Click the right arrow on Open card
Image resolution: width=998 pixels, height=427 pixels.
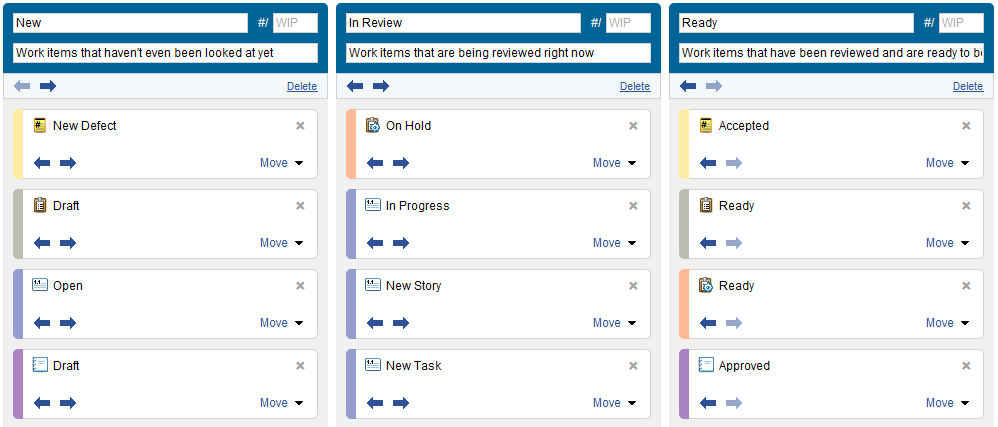click(x=68, y=323)
